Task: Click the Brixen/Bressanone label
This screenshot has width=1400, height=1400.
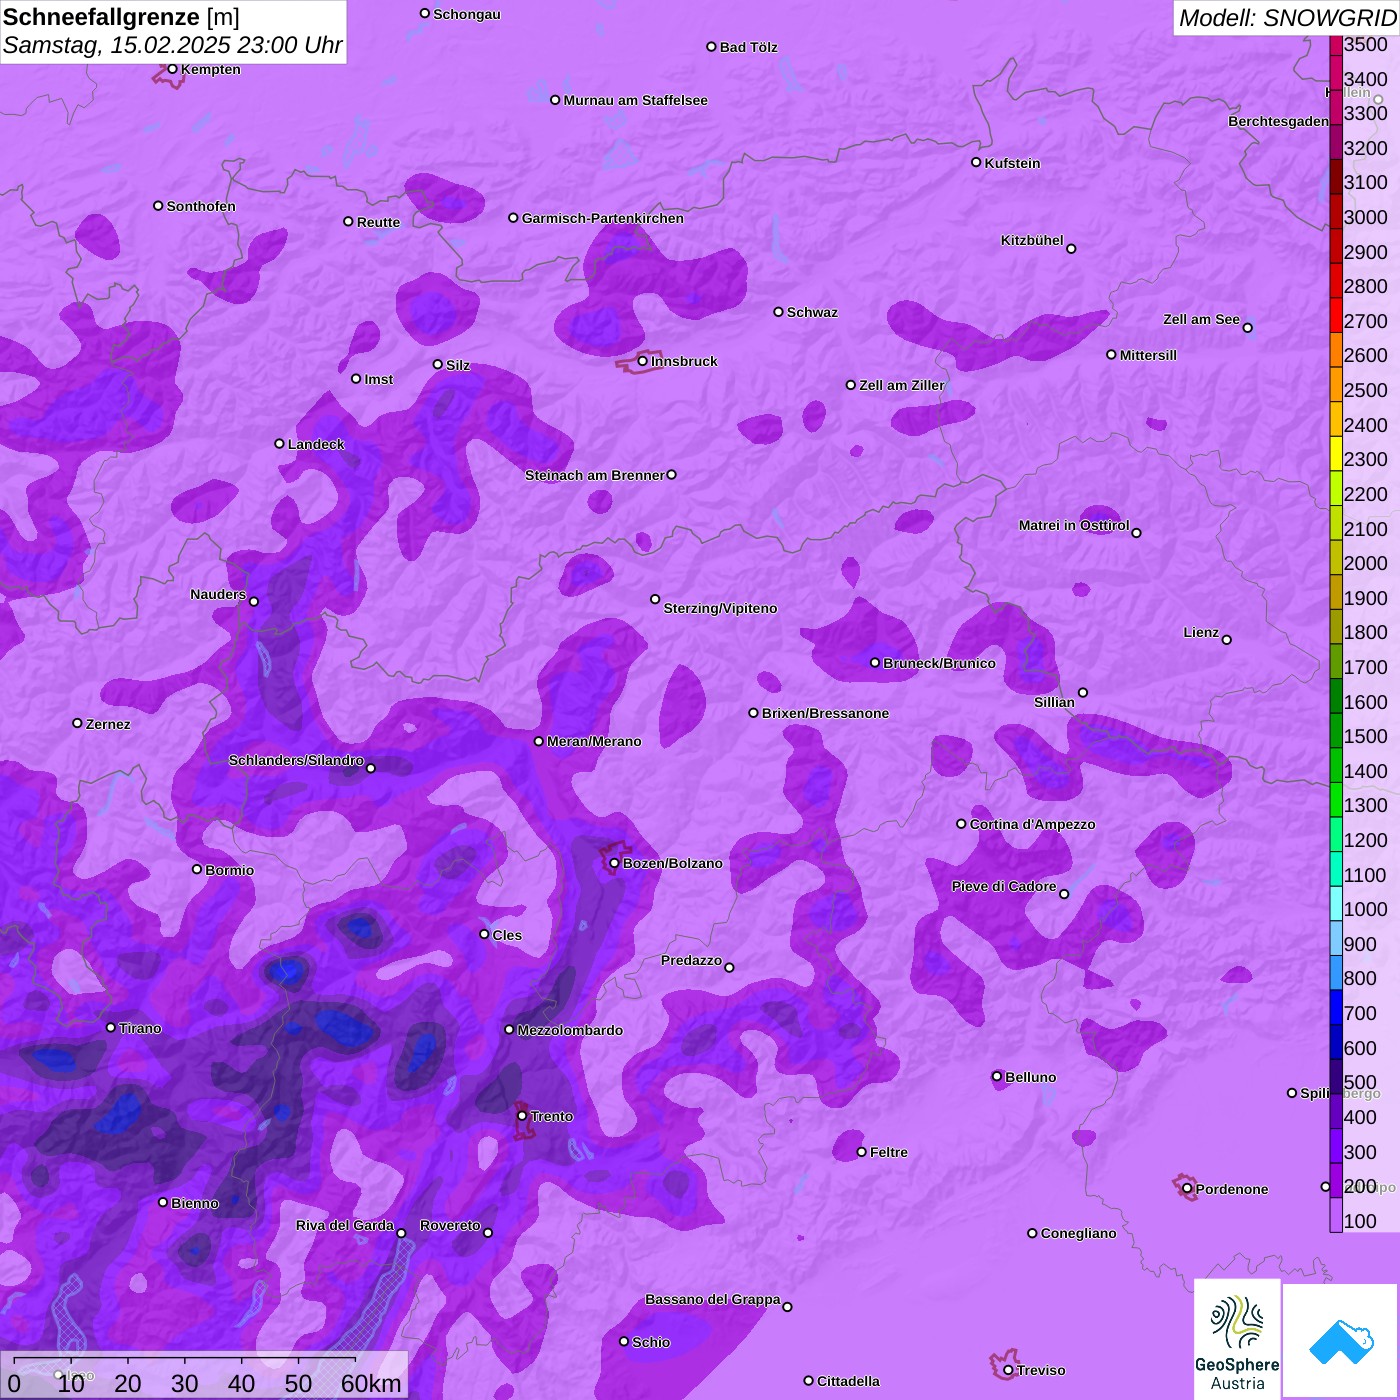Action: point(825,713)
